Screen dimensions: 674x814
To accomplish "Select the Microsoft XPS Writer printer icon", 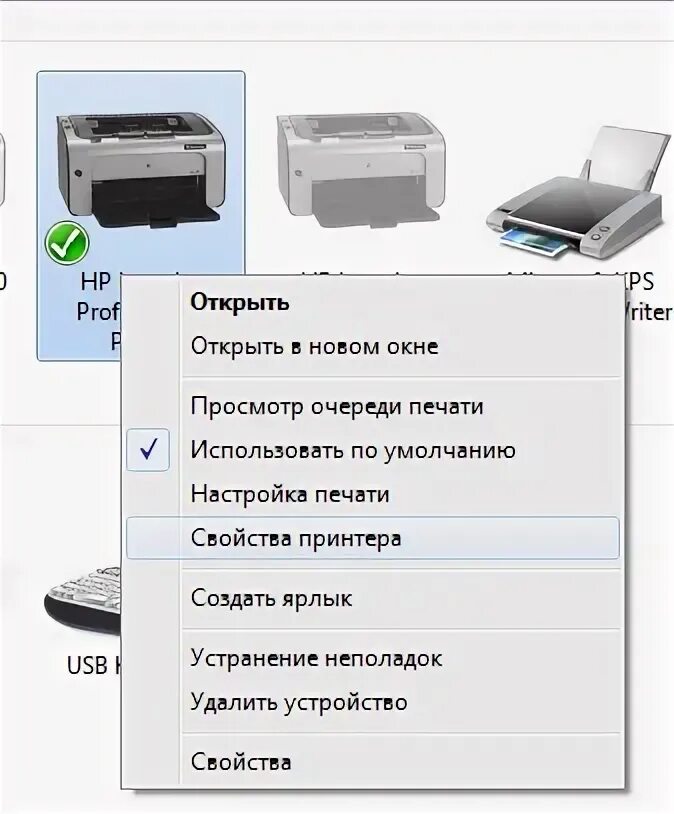I will coord(577,191).
